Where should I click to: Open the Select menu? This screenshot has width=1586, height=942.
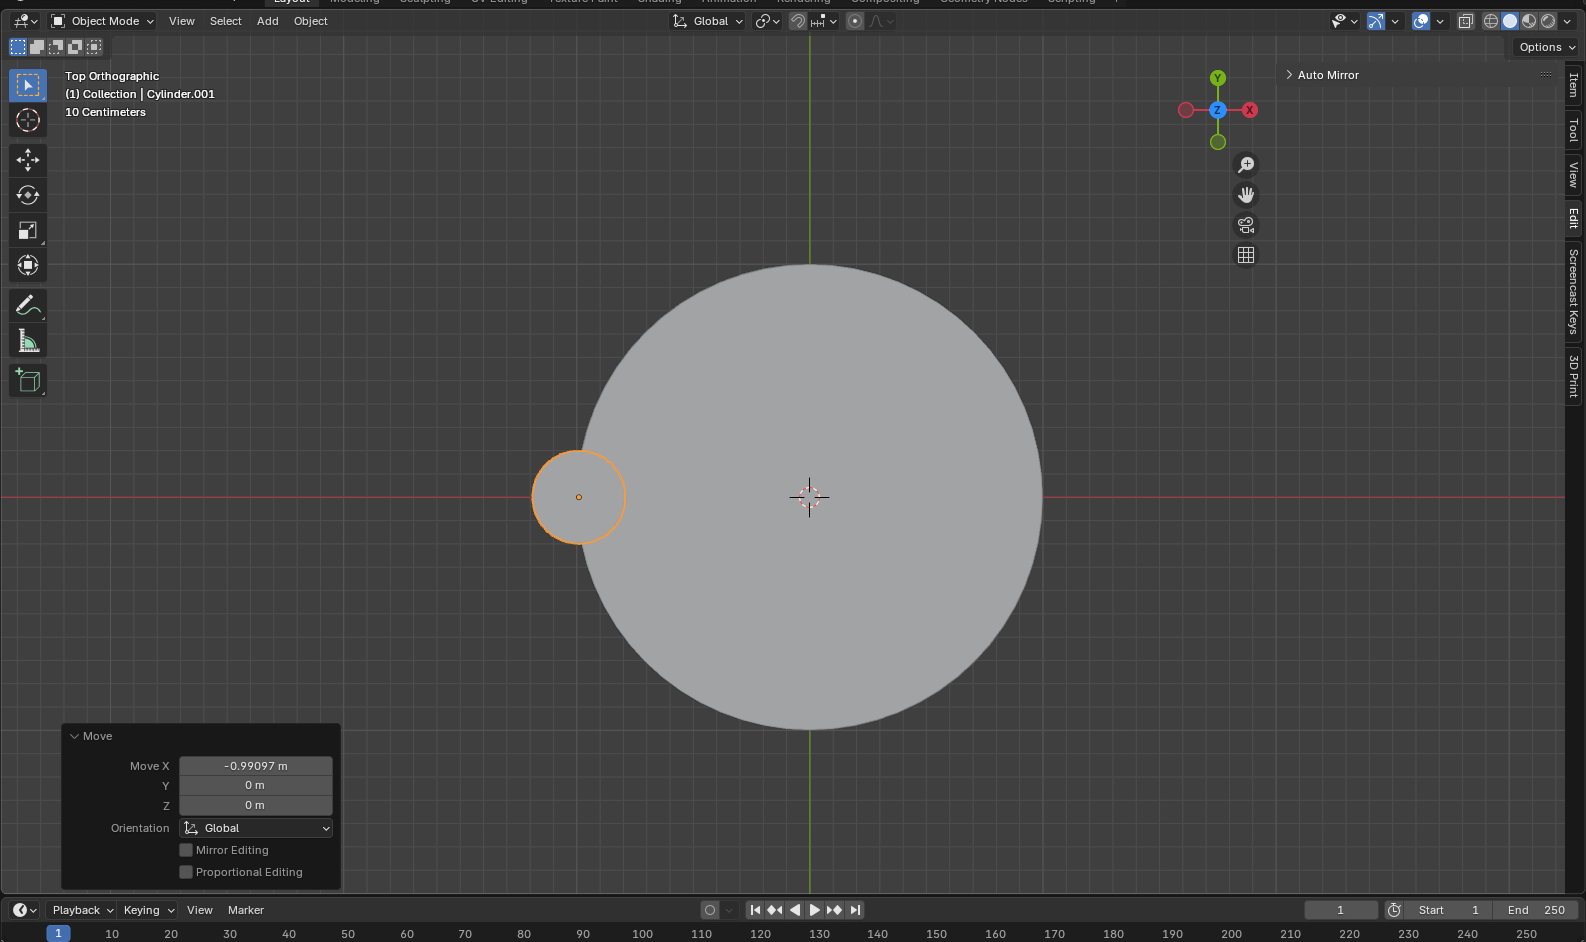click(x=226, y=21)
